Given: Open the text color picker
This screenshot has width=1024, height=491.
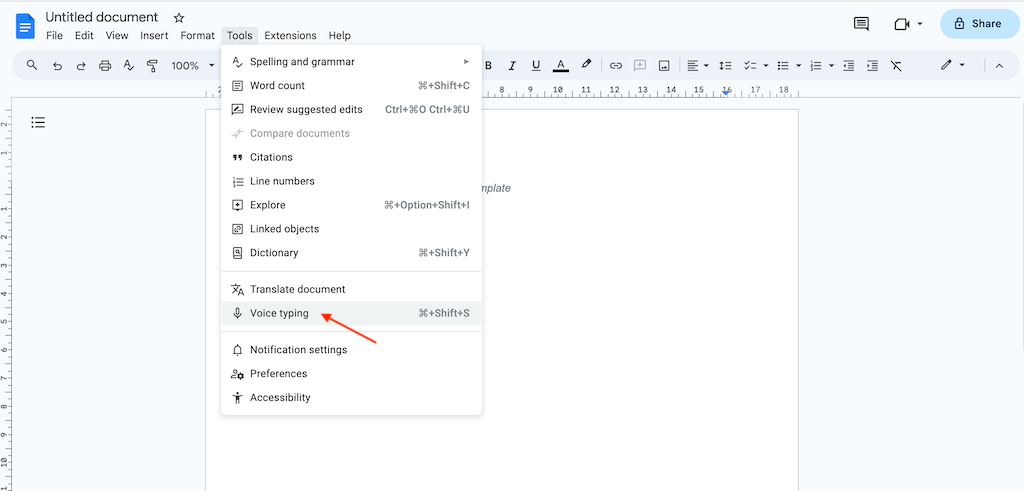Looking at the screenshot, I should [x=560, y=65].
